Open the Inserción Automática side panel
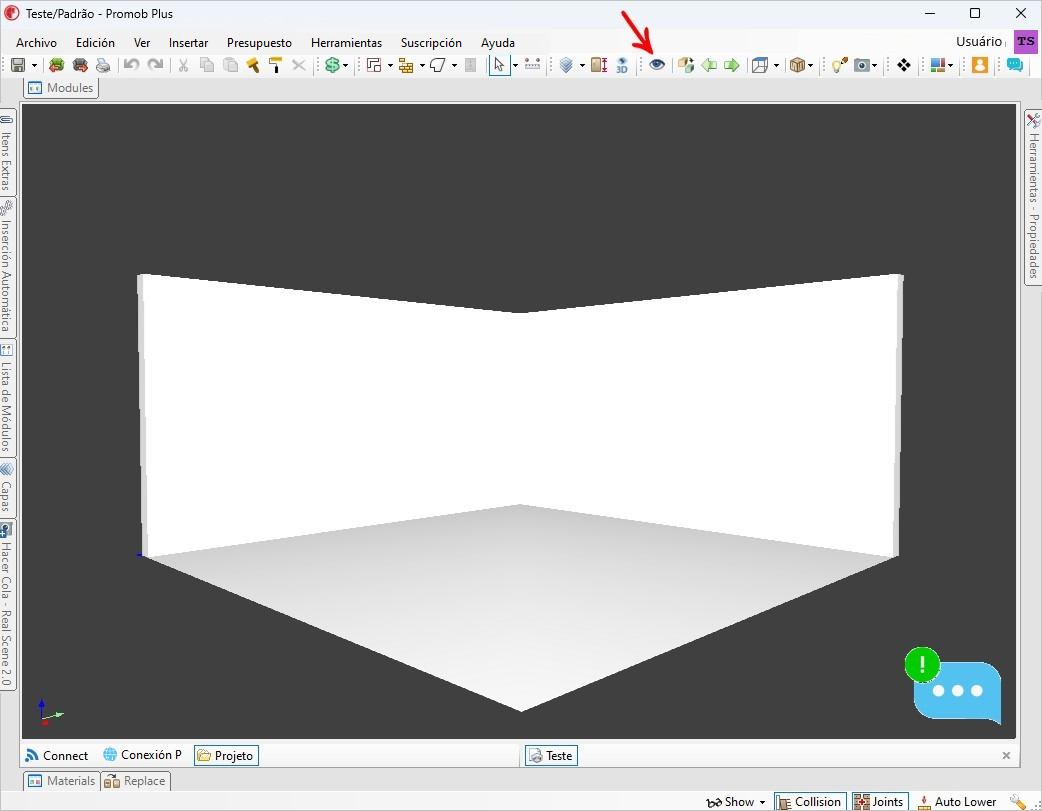Viewport: 1042px width, 811px height. click(7, 268)
